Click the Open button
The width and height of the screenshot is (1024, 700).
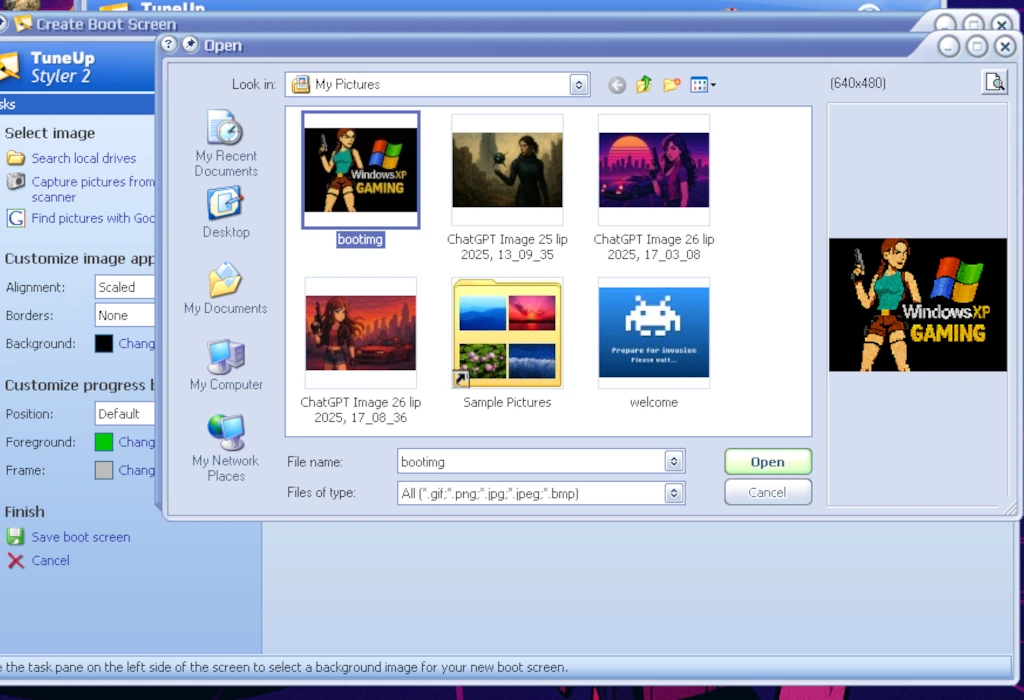tap(768, 462)
